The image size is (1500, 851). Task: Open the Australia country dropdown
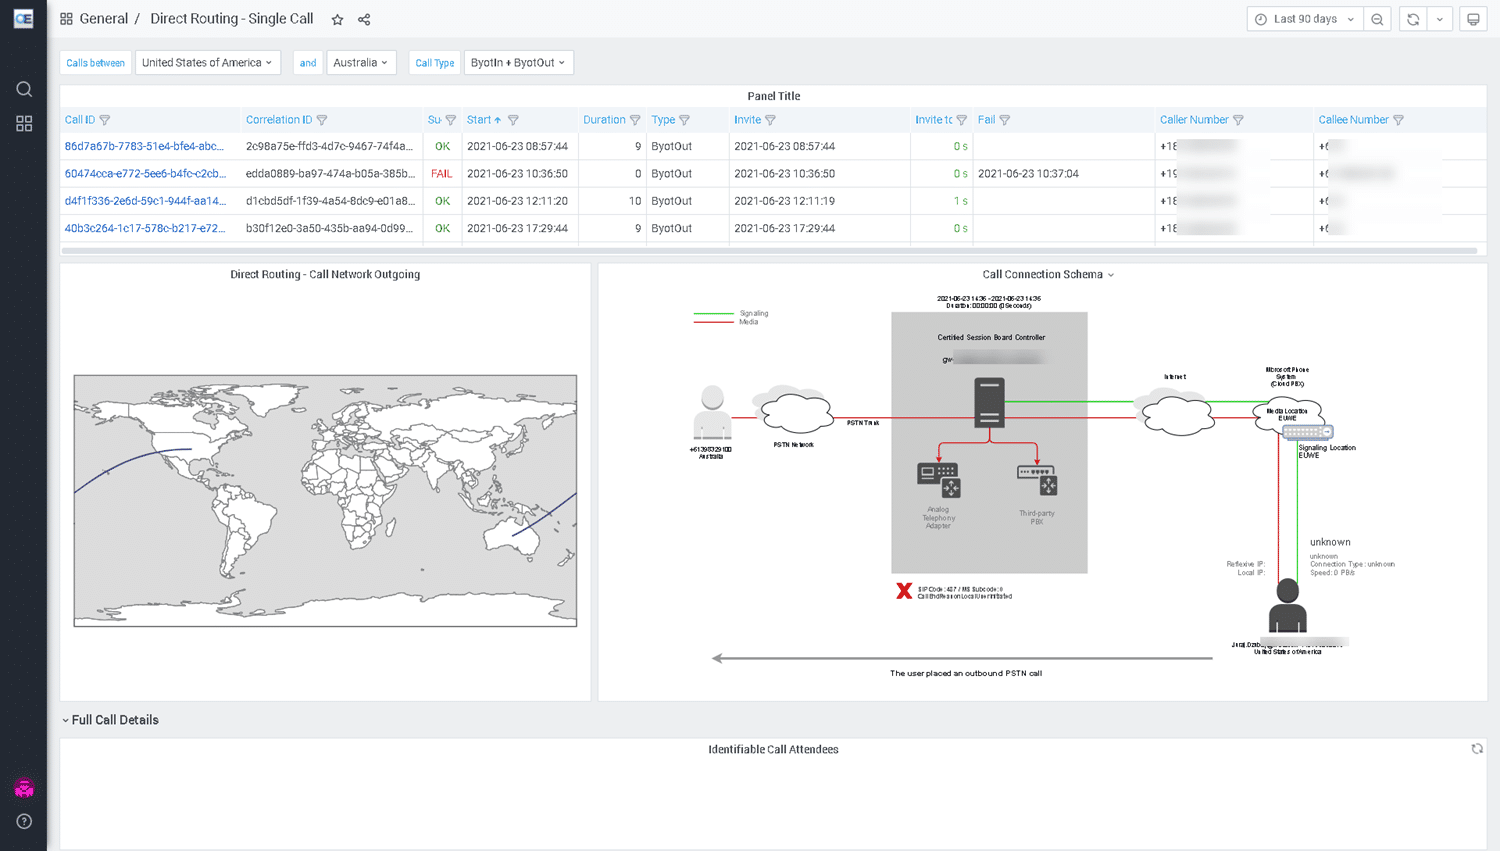pyautogui.click(x=361, y=62)
